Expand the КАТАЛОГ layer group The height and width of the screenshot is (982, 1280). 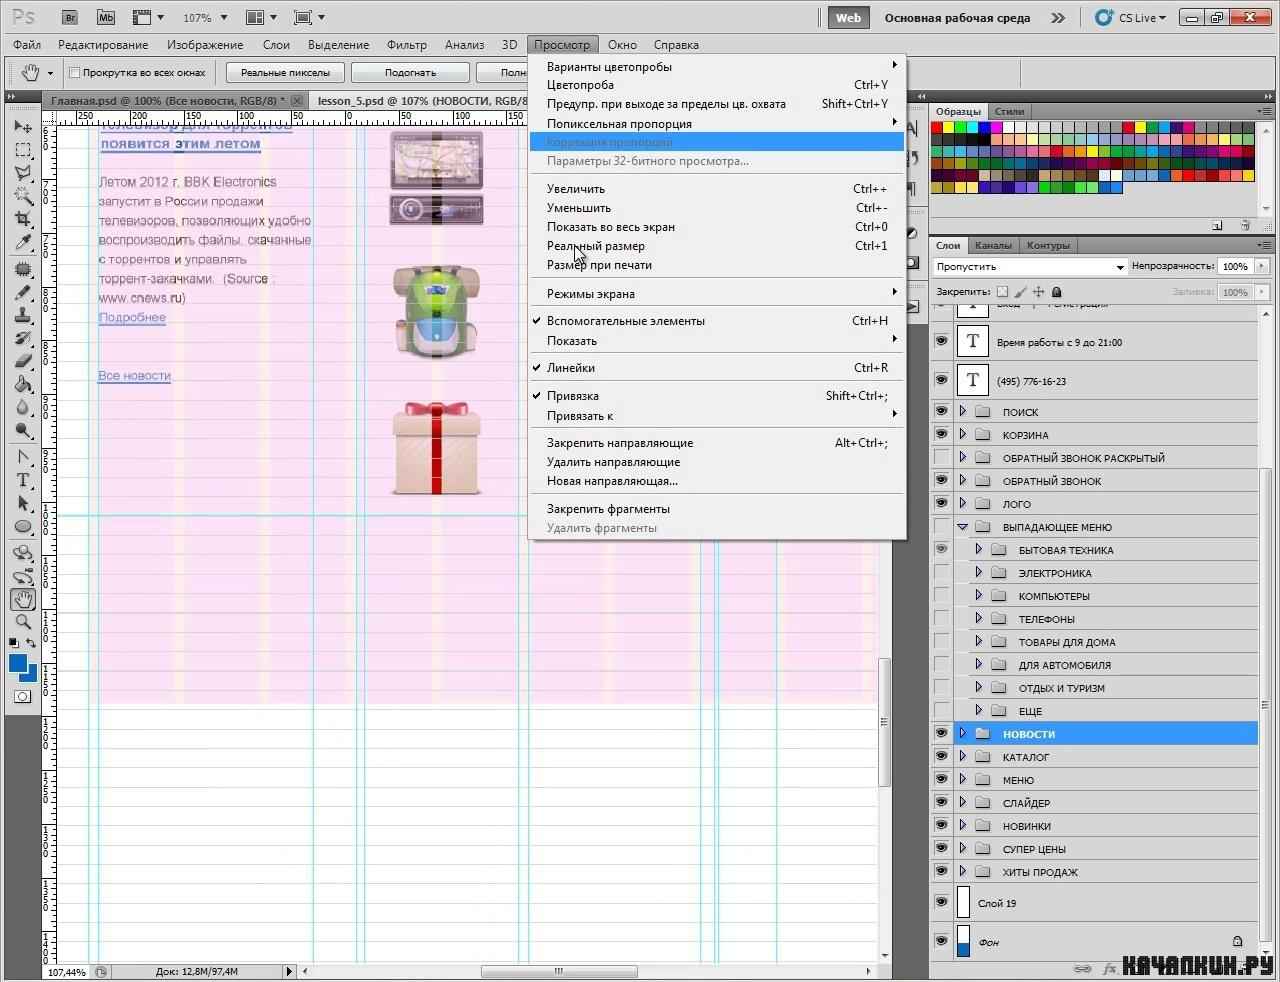pos(963,756)
